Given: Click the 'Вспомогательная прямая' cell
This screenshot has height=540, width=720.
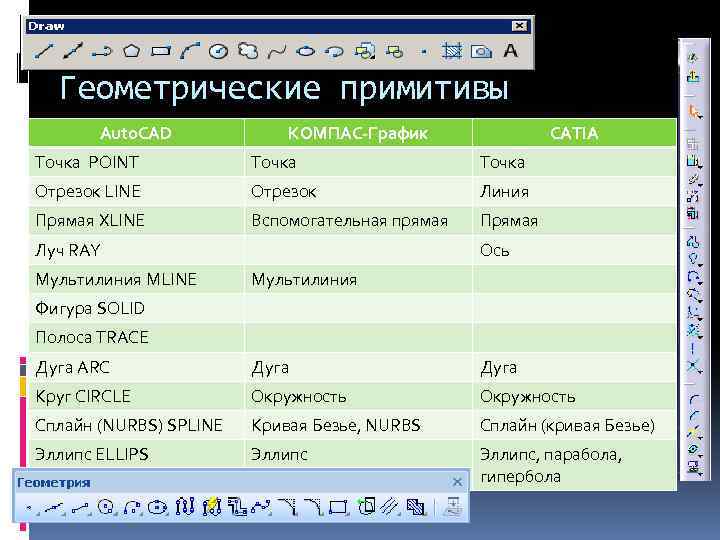Looking at the screenshot, I should click(358, 221).
